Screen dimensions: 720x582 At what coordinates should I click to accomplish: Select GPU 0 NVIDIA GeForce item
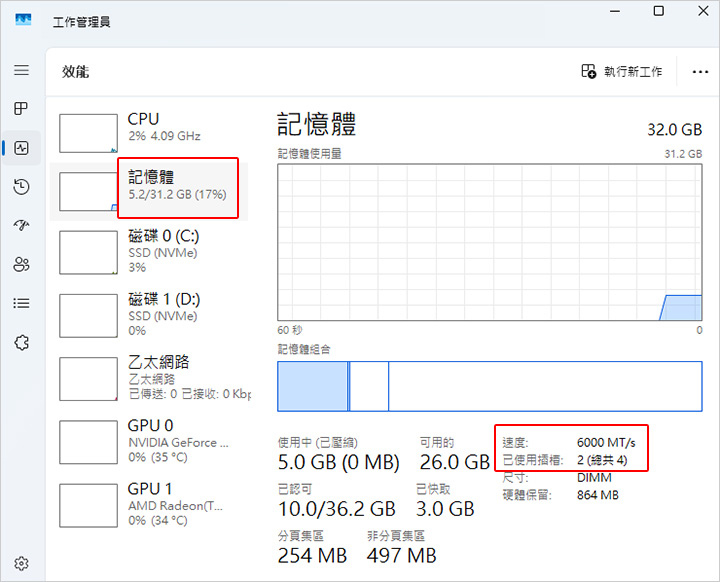(x=149, y=441)
